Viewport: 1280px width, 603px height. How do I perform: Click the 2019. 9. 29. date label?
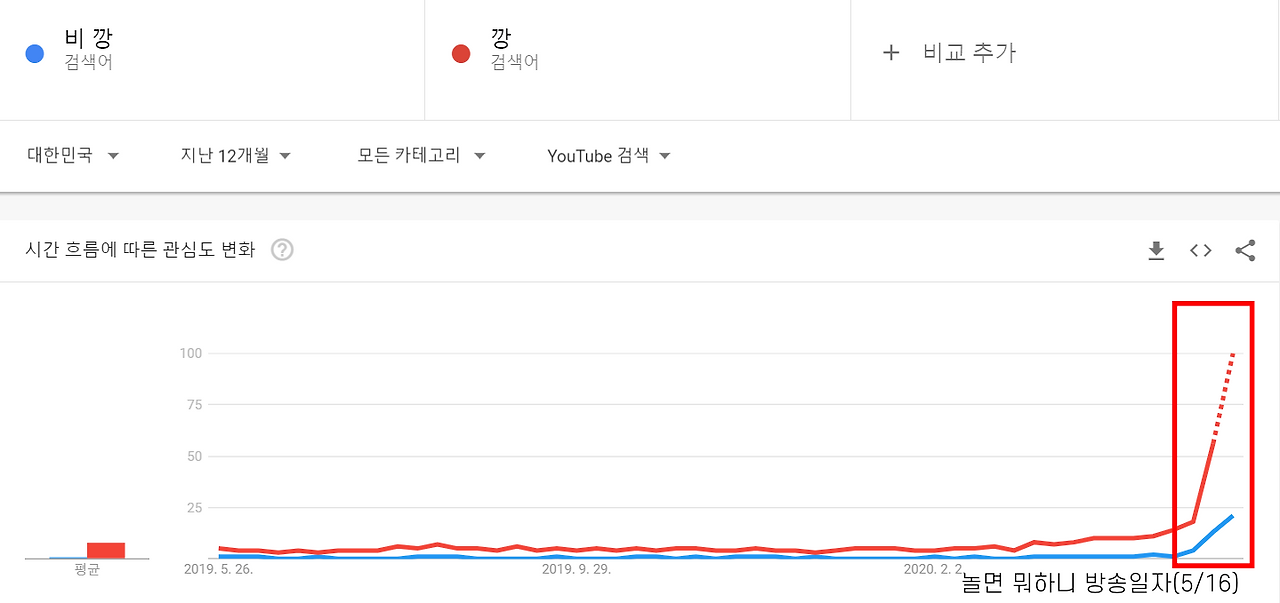577,569
